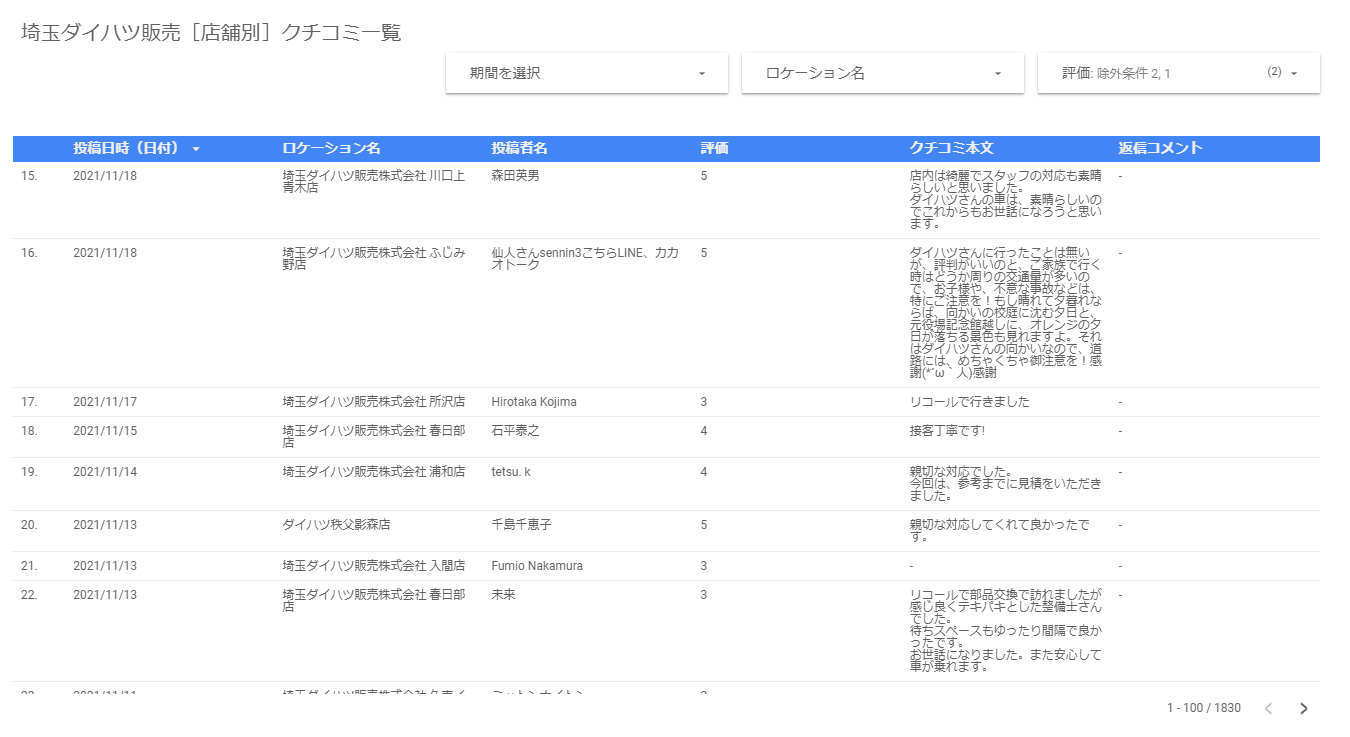Image resolution: width=1350 pixels, height=737 pixels.
Task: Open the 期間を選択 date range dropdown
Action: coord(587,73)
